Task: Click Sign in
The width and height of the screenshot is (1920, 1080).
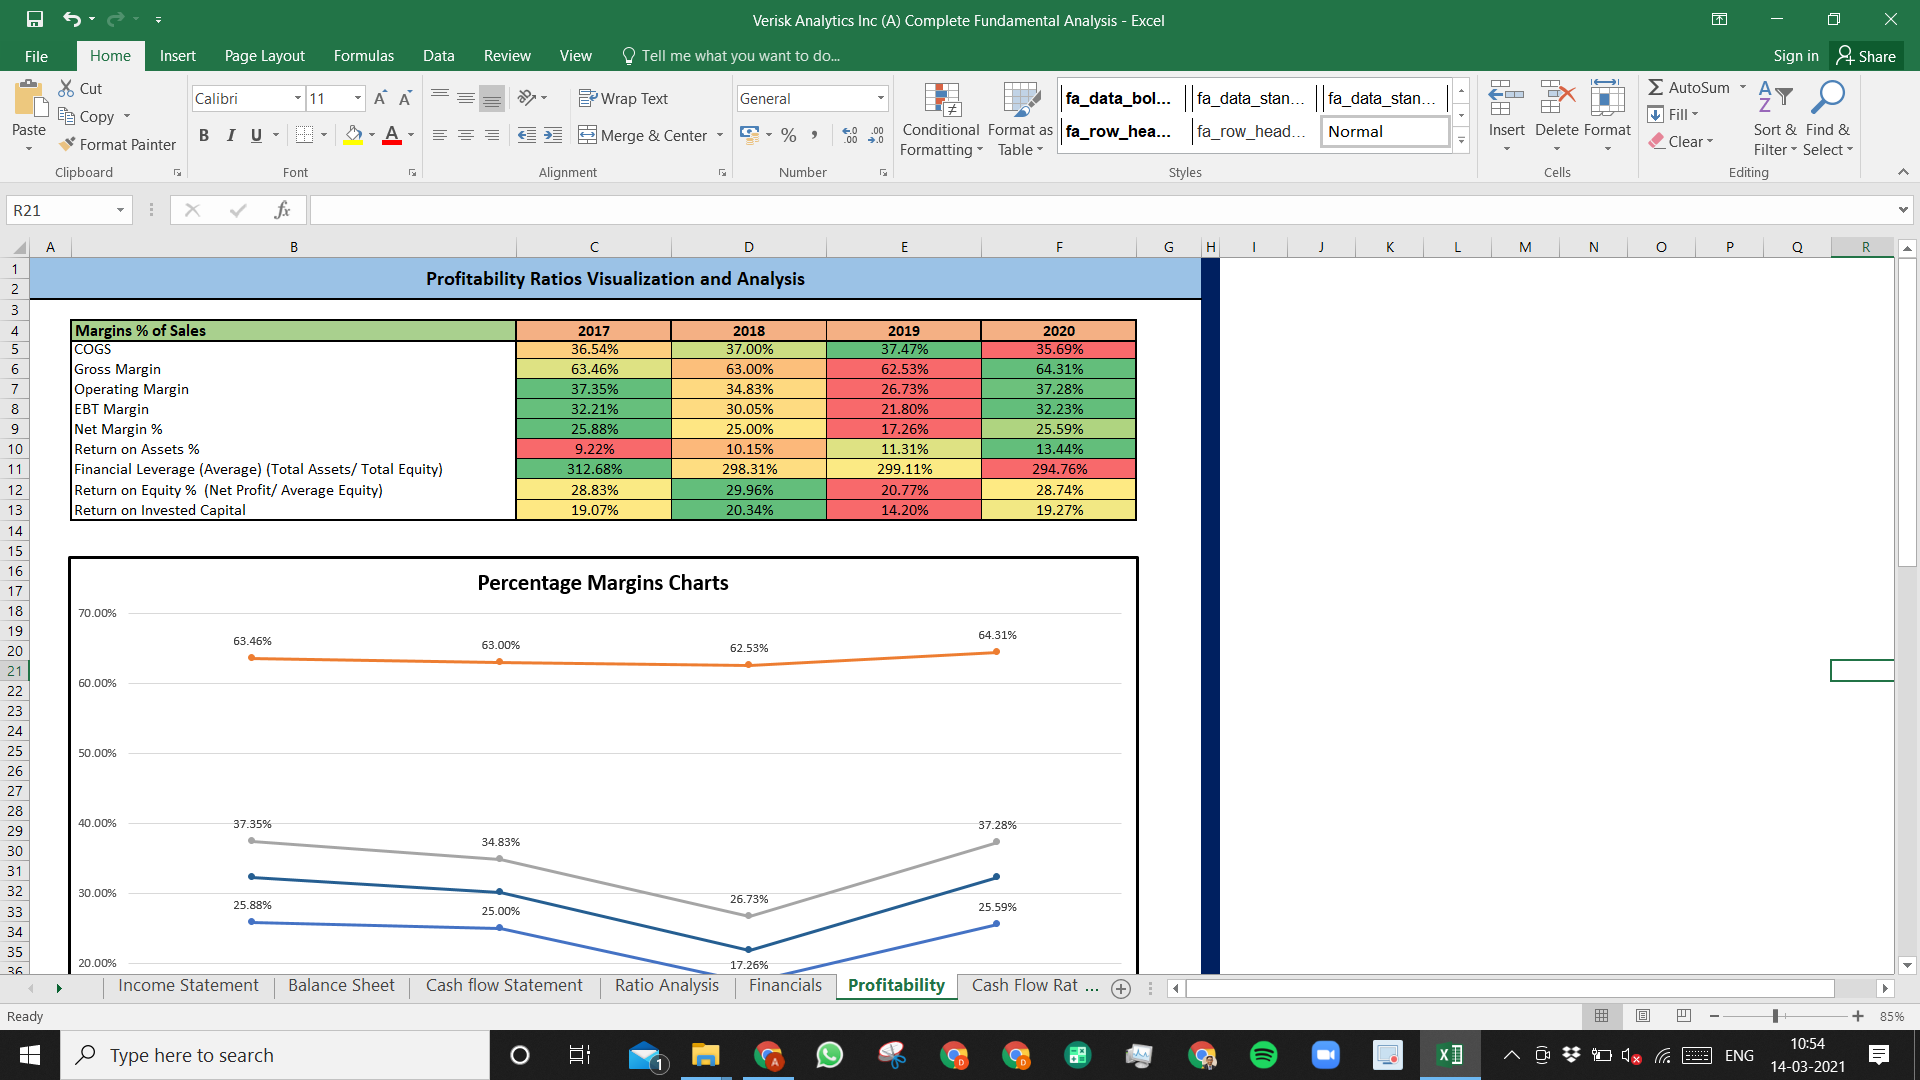Action: [1796, 56]
